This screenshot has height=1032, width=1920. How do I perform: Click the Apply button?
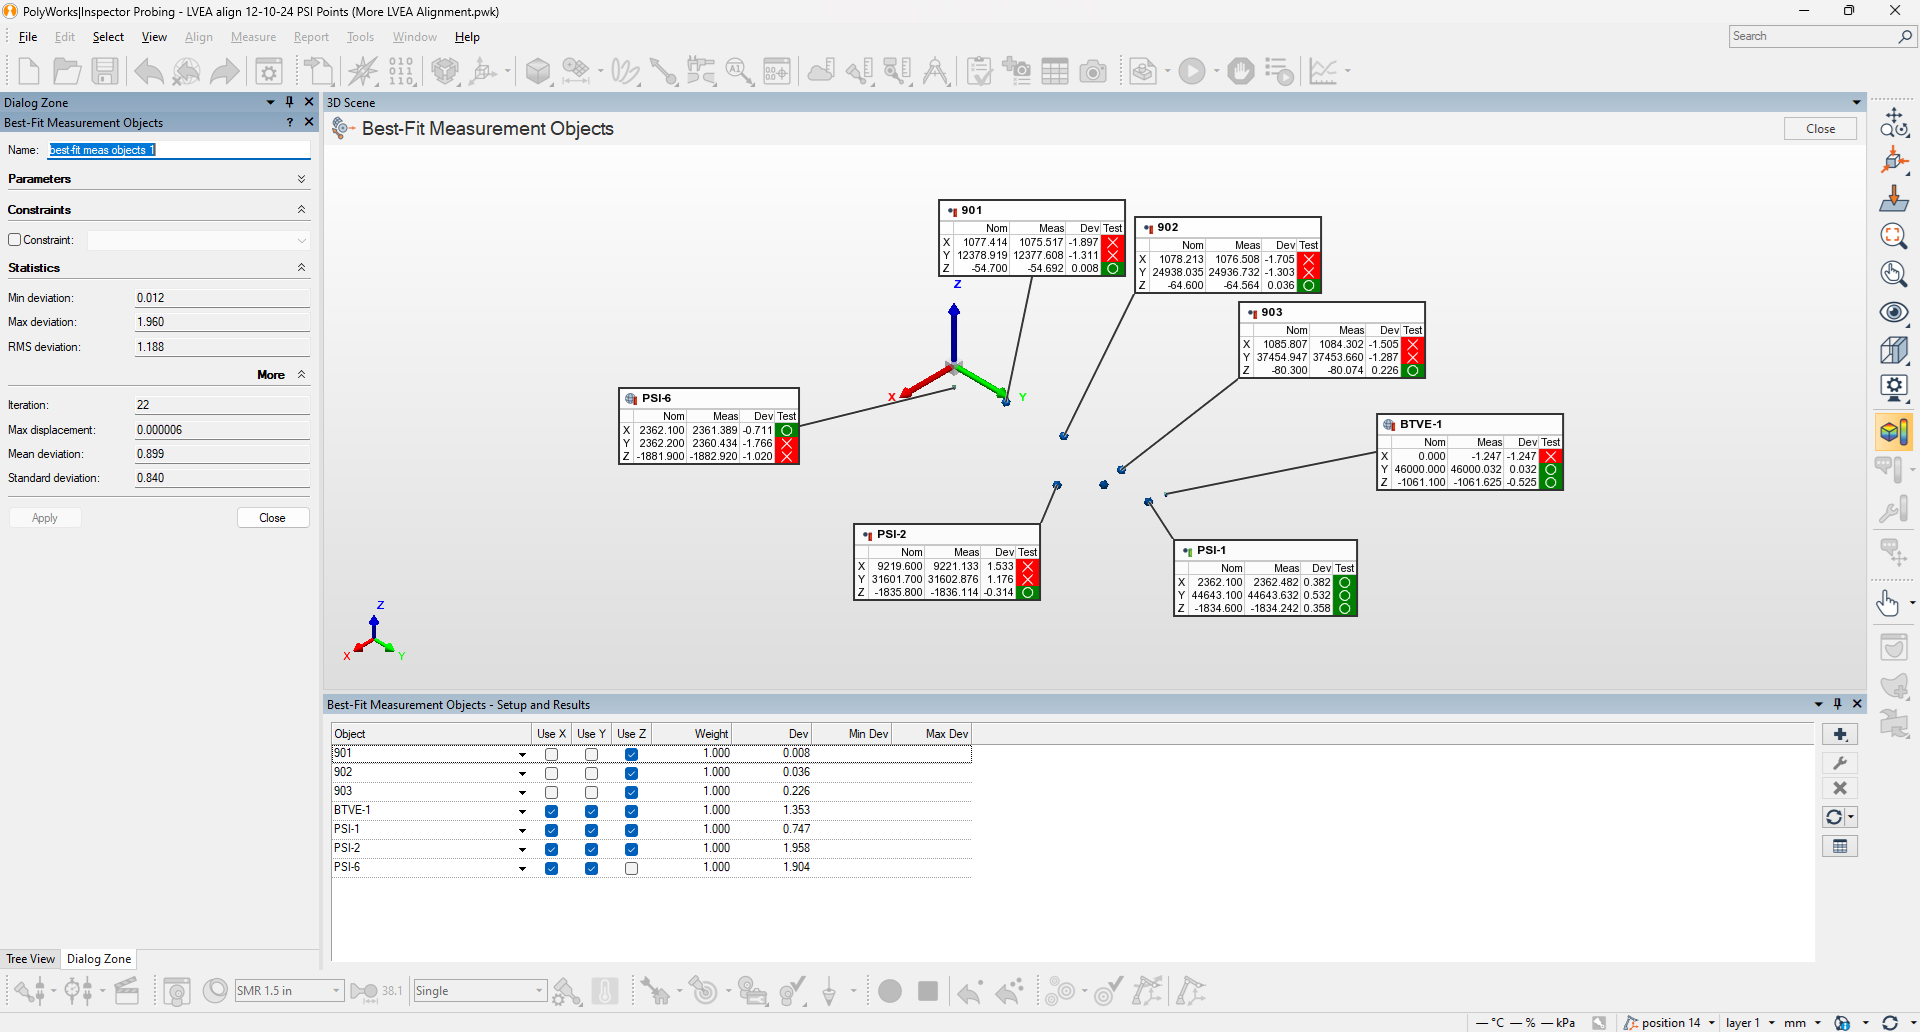45,518
